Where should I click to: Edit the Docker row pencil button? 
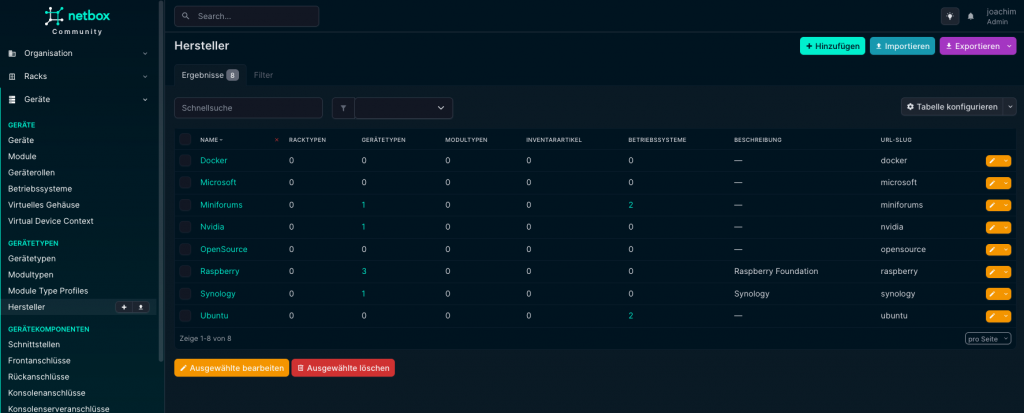coord(992,161)
